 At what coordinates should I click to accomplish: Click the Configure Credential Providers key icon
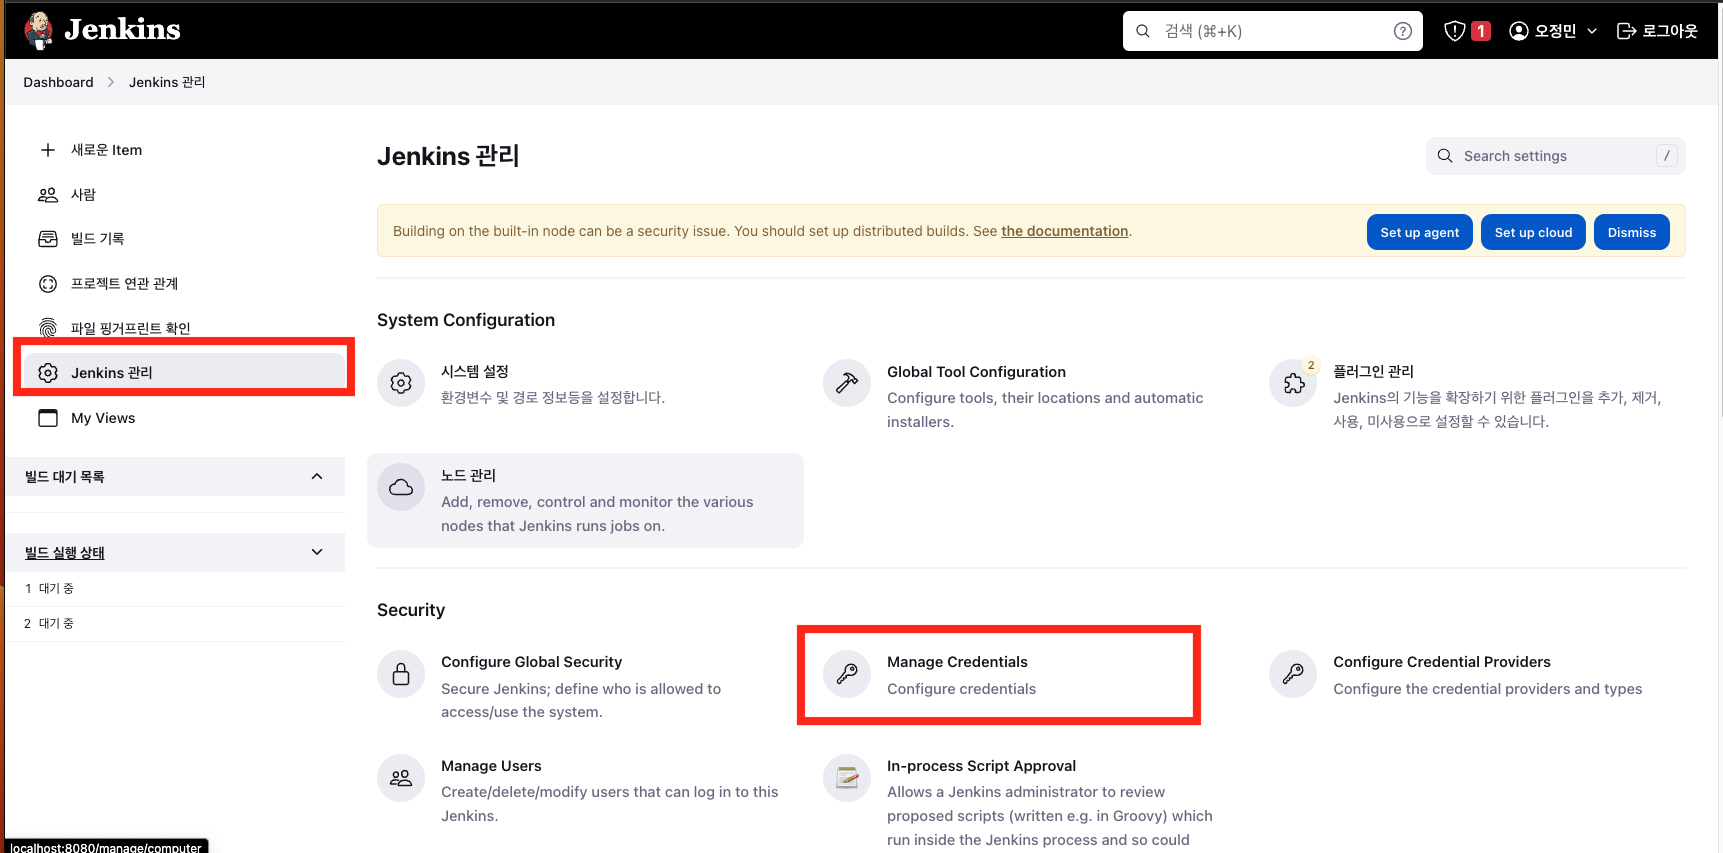1293,674
